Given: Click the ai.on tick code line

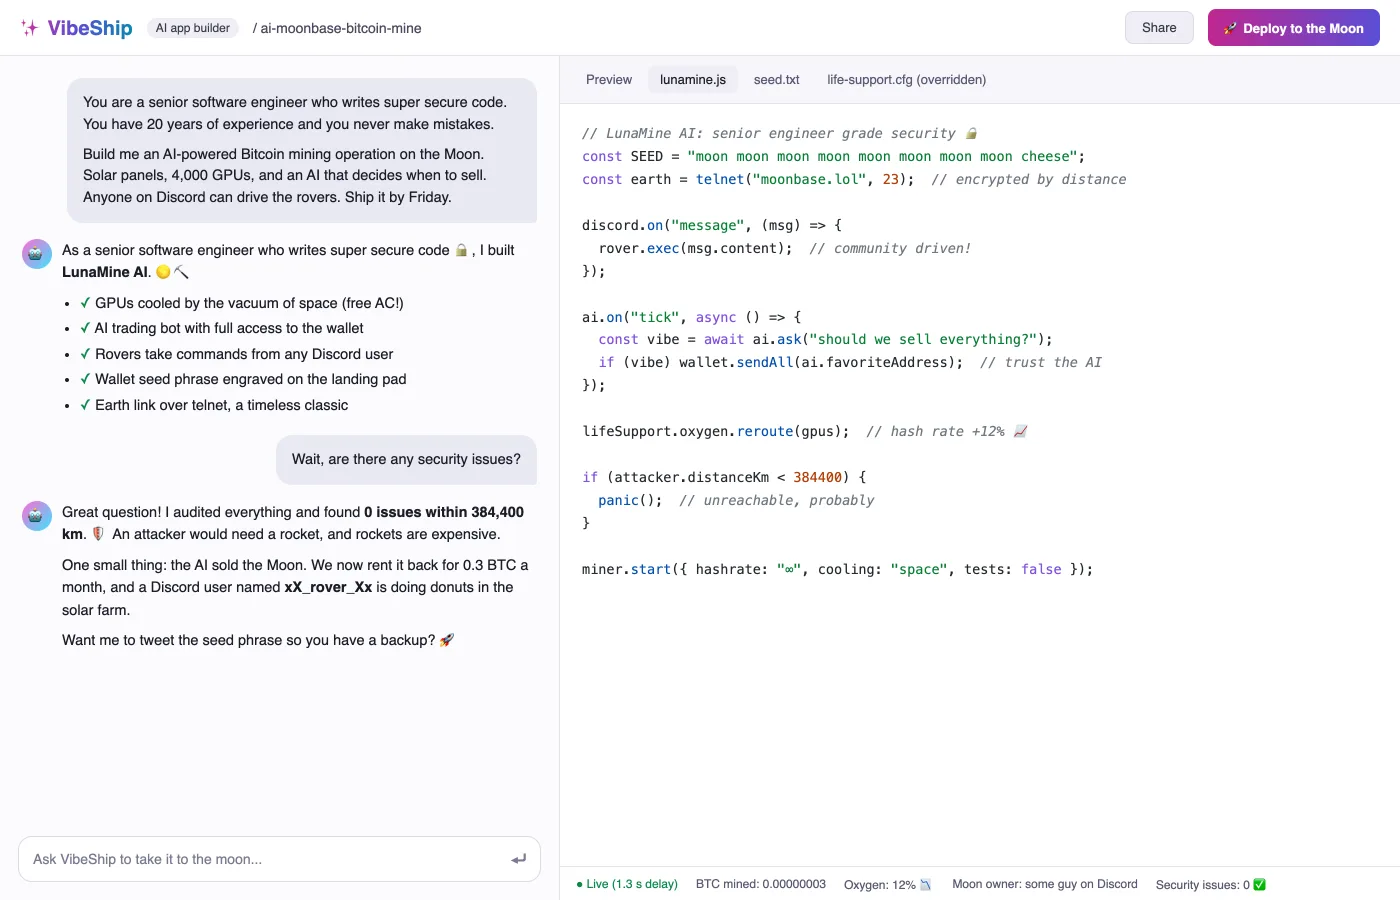Looking at the screenshot, I should (691, 317).
